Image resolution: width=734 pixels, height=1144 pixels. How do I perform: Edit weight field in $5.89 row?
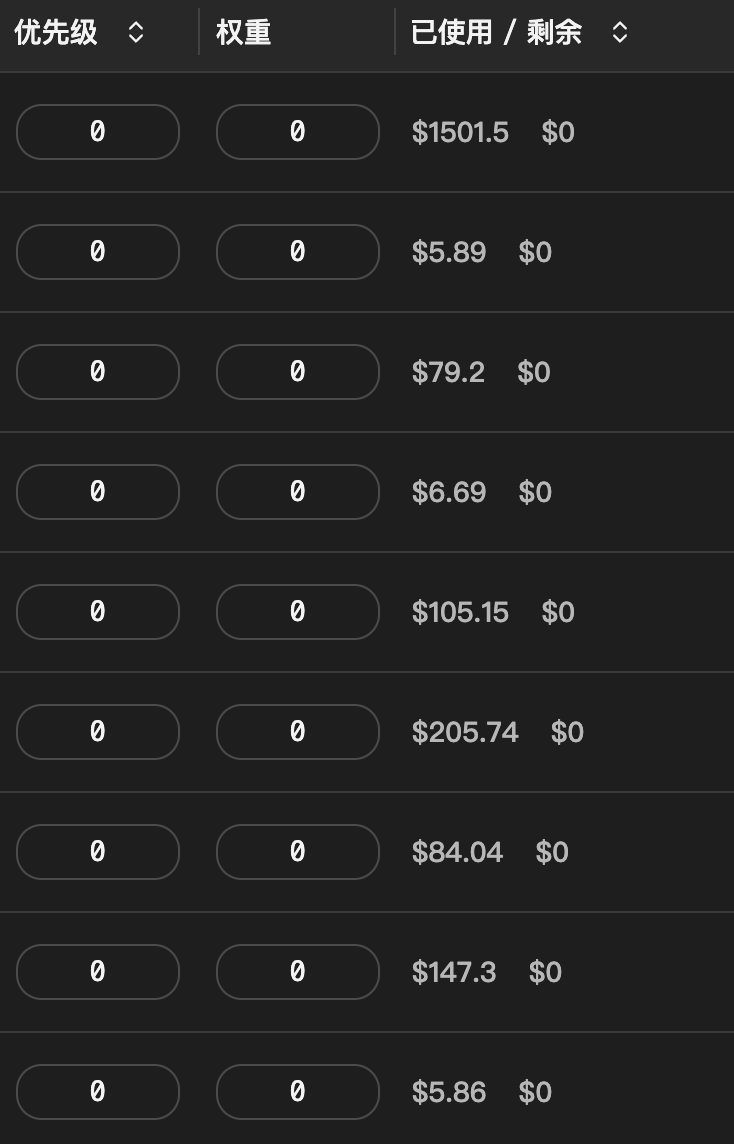[x=298, y=252]
